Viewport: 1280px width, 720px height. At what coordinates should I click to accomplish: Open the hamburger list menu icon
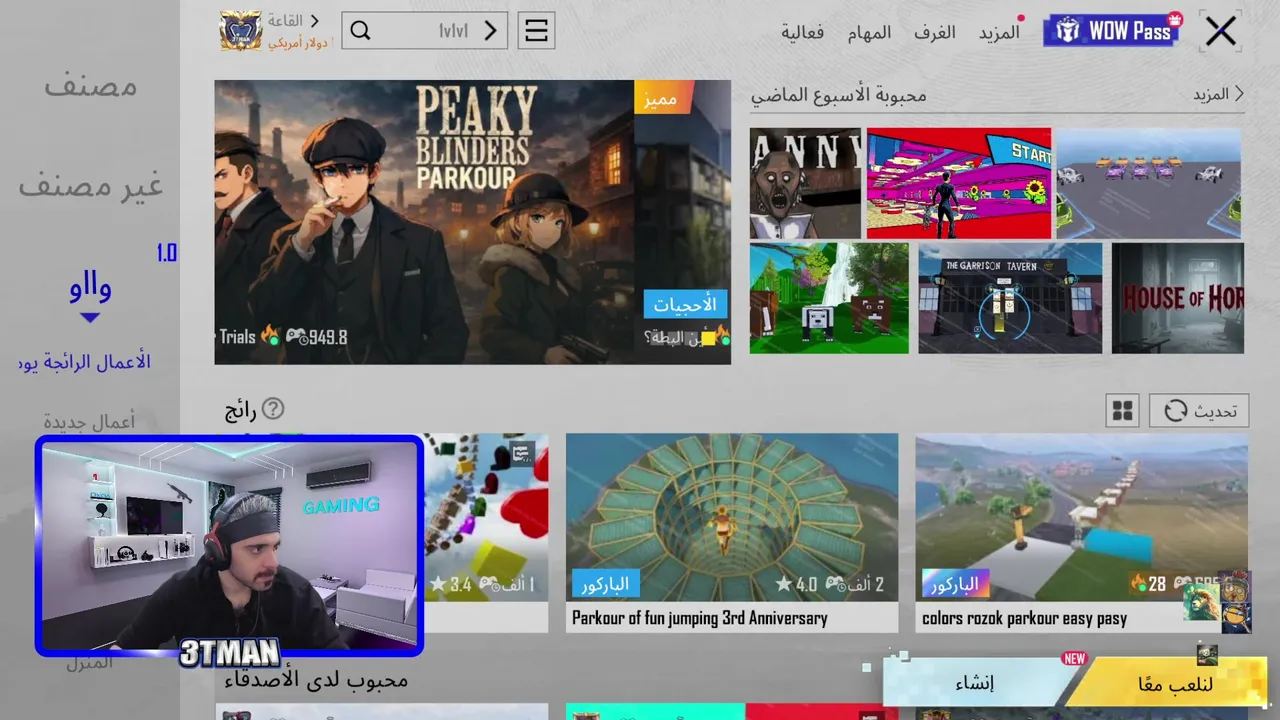click(536, 31)
